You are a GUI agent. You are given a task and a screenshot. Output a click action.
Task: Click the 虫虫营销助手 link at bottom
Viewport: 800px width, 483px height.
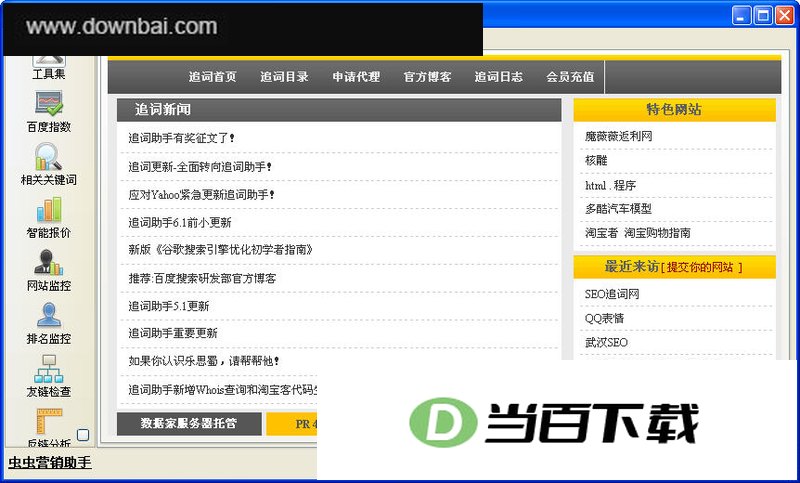point(50,463)
